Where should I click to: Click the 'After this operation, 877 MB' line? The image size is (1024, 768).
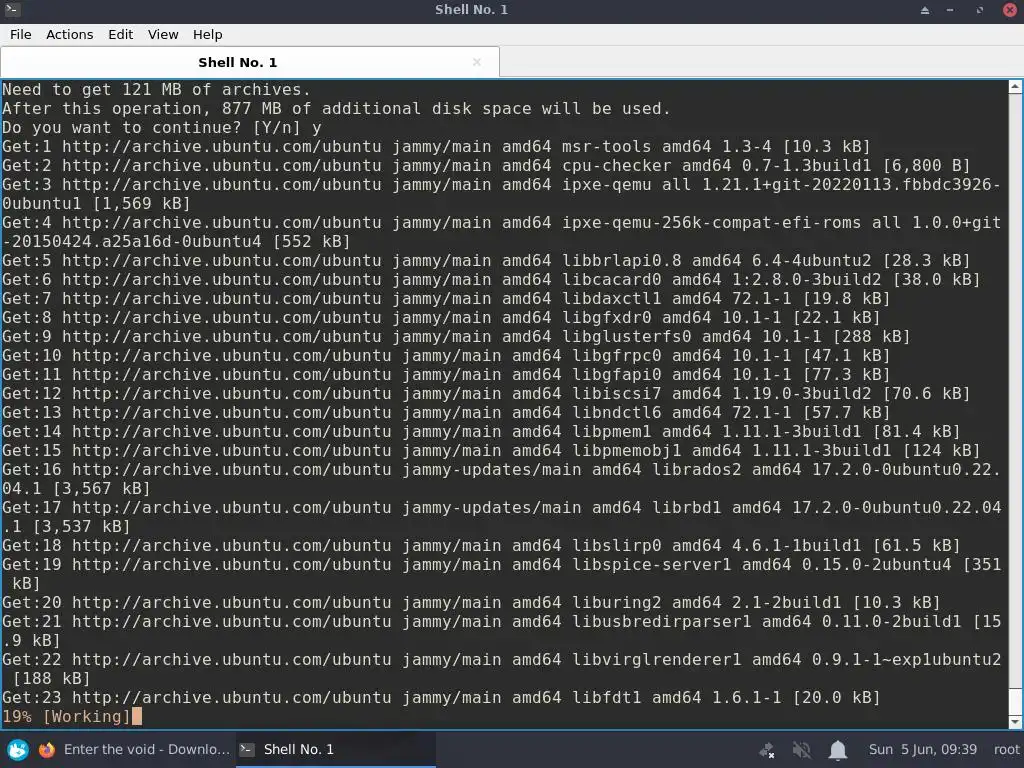point(336,108)
